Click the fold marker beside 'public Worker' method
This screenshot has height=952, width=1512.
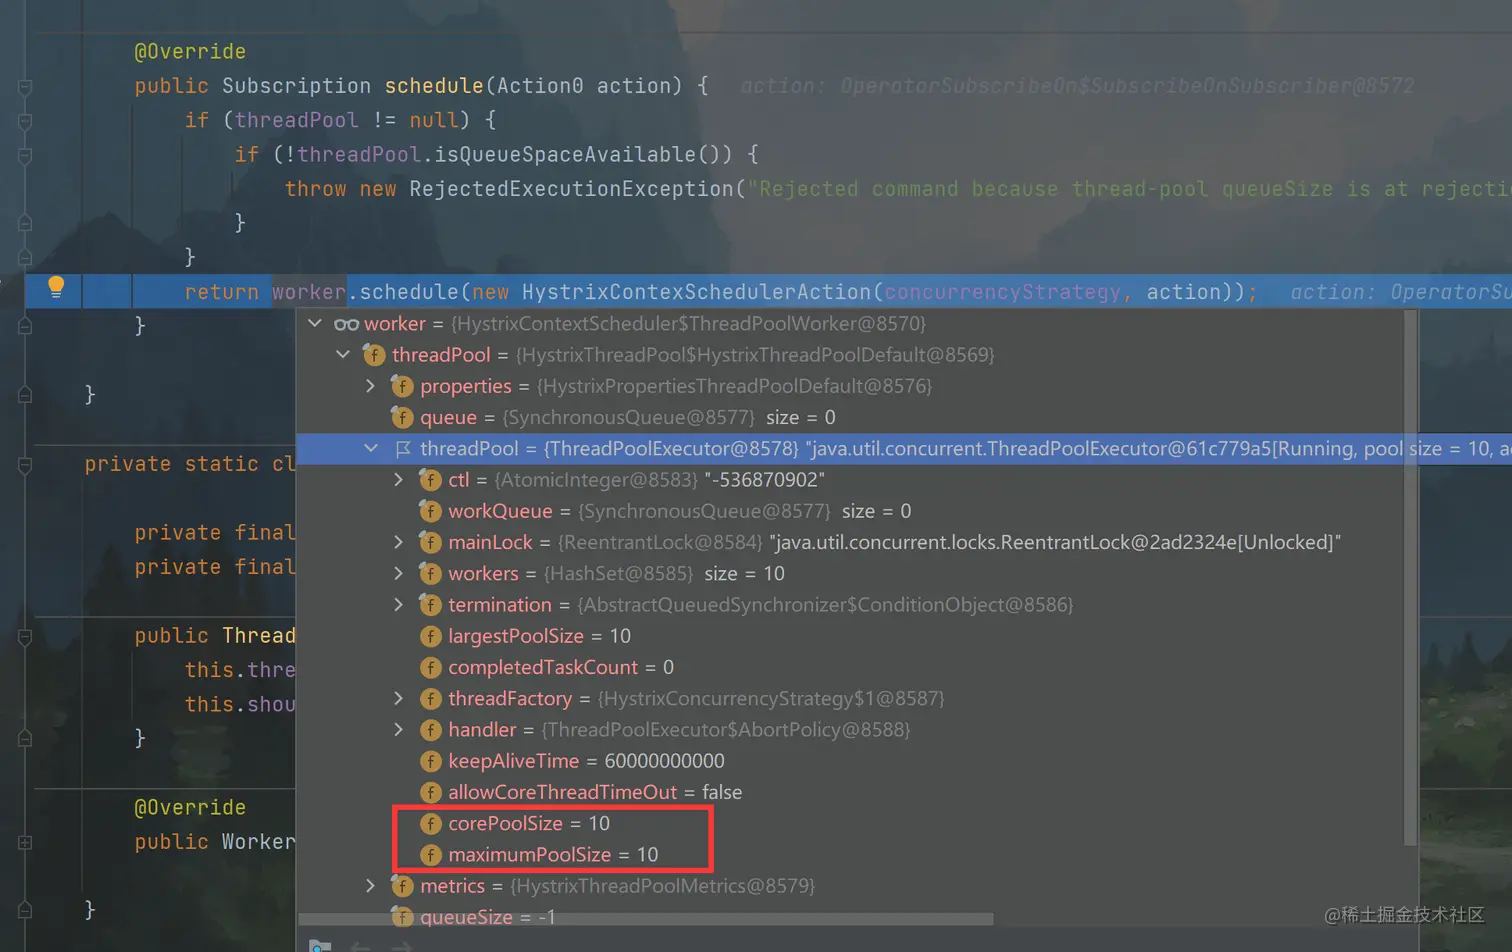25,843
